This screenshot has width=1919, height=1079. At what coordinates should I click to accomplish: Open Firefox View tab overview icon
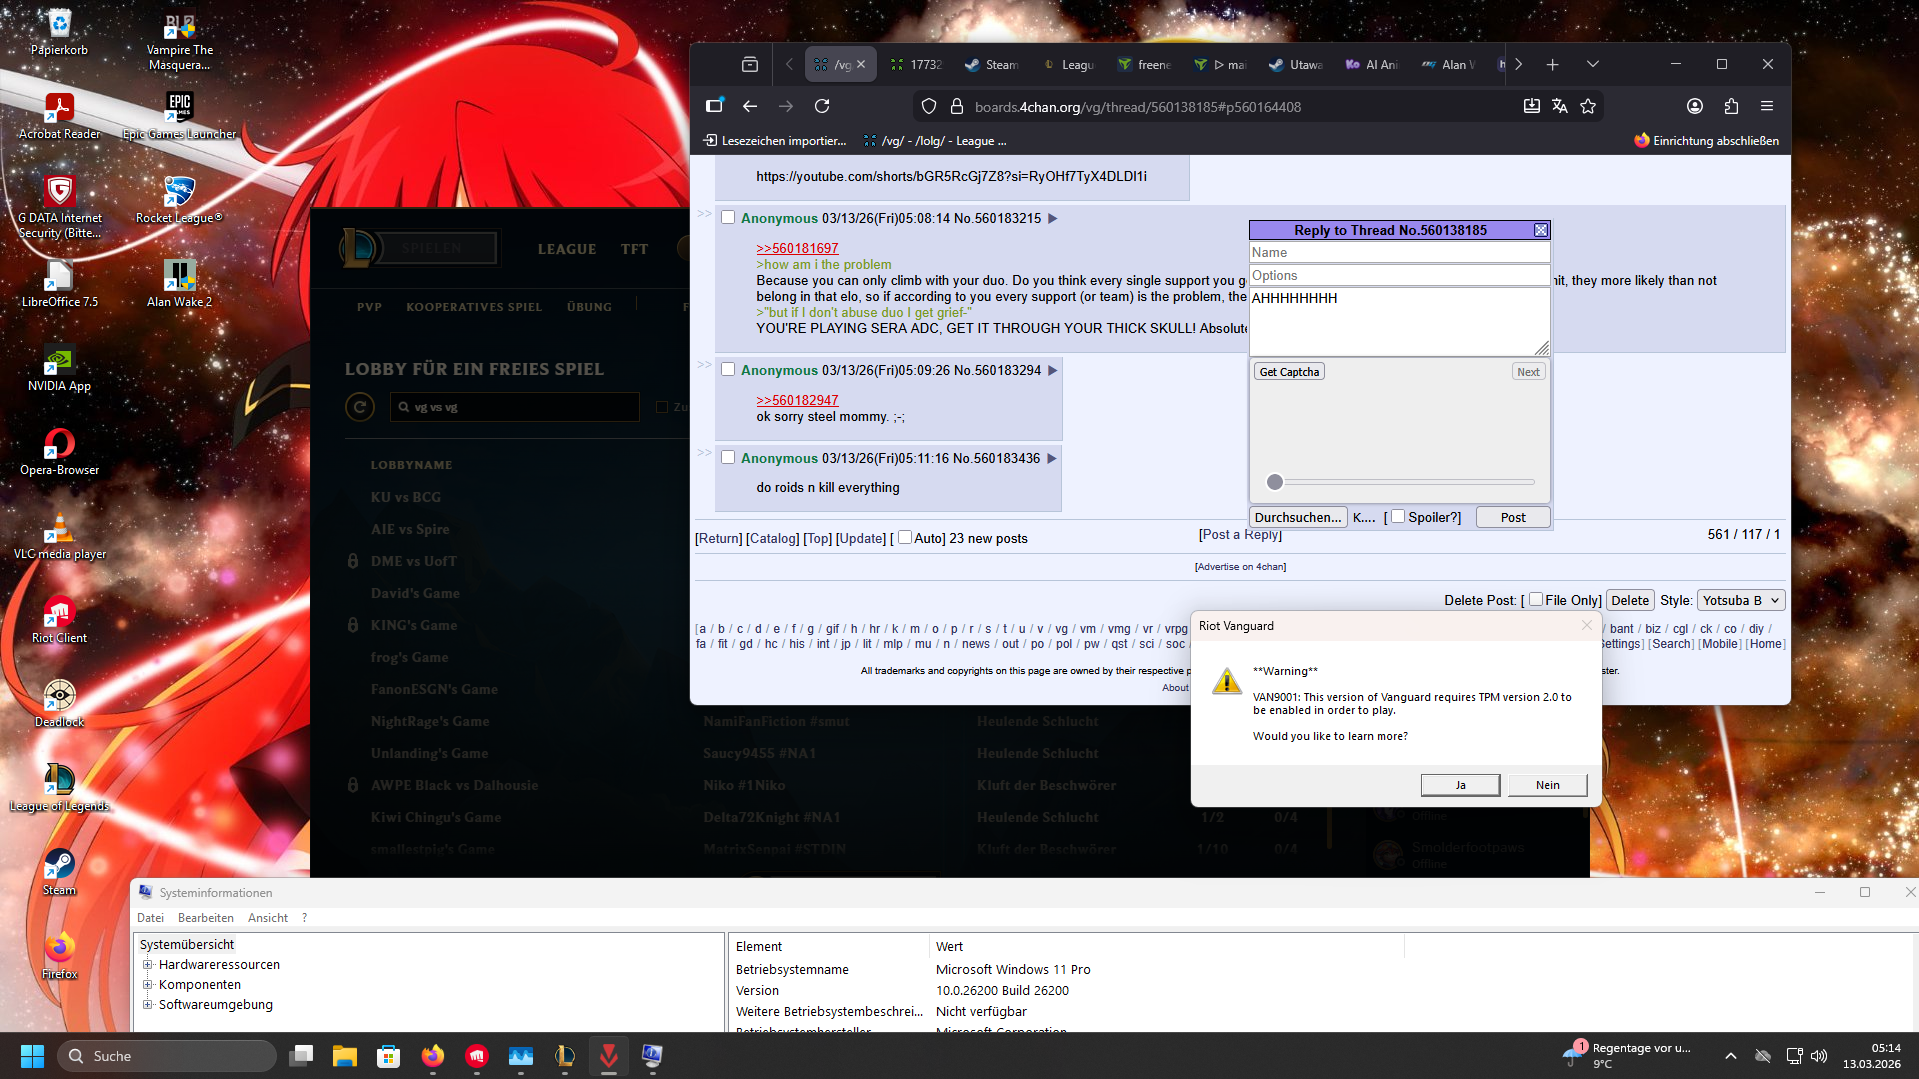coord(750,64)
